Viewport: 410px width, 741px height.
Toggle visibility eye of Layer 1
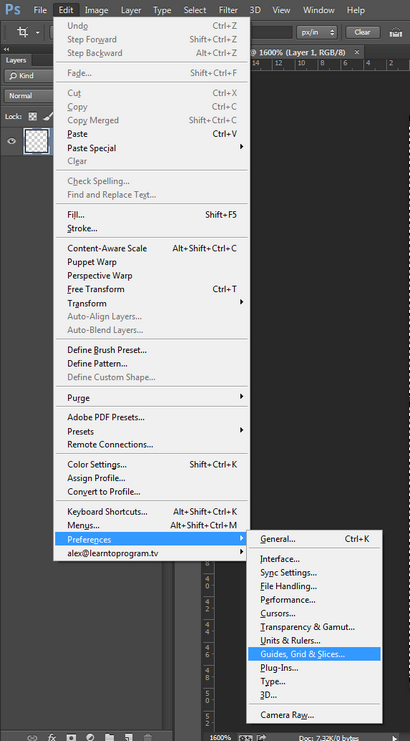[11, 141]
